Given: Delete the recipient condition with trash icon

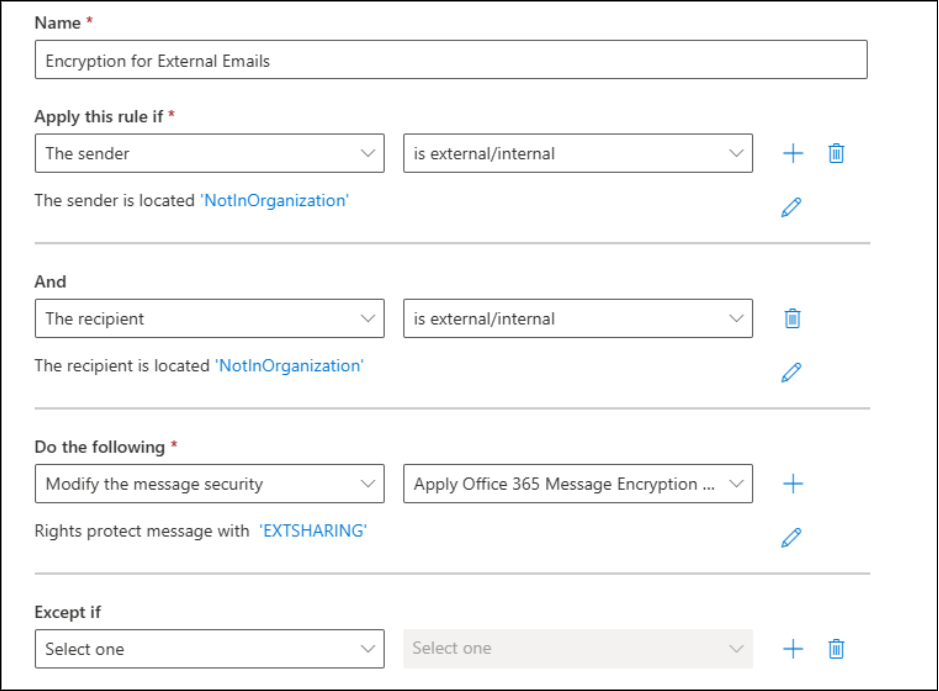Looking at the screenshot, I should pyautogui.click(x=792, y=319).
